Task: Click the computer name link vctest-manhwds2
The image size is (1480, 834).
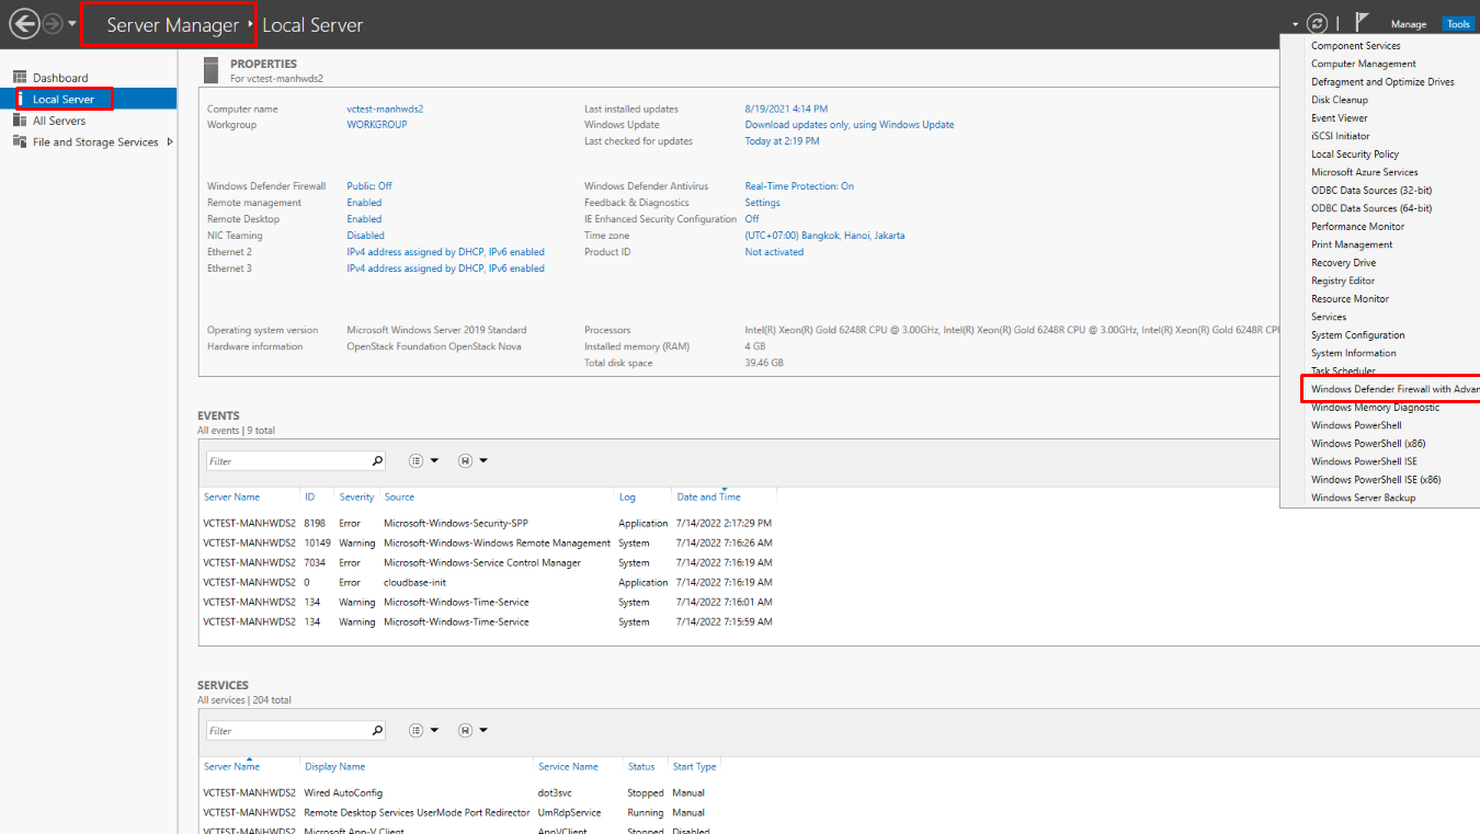Action: (385, 109)
